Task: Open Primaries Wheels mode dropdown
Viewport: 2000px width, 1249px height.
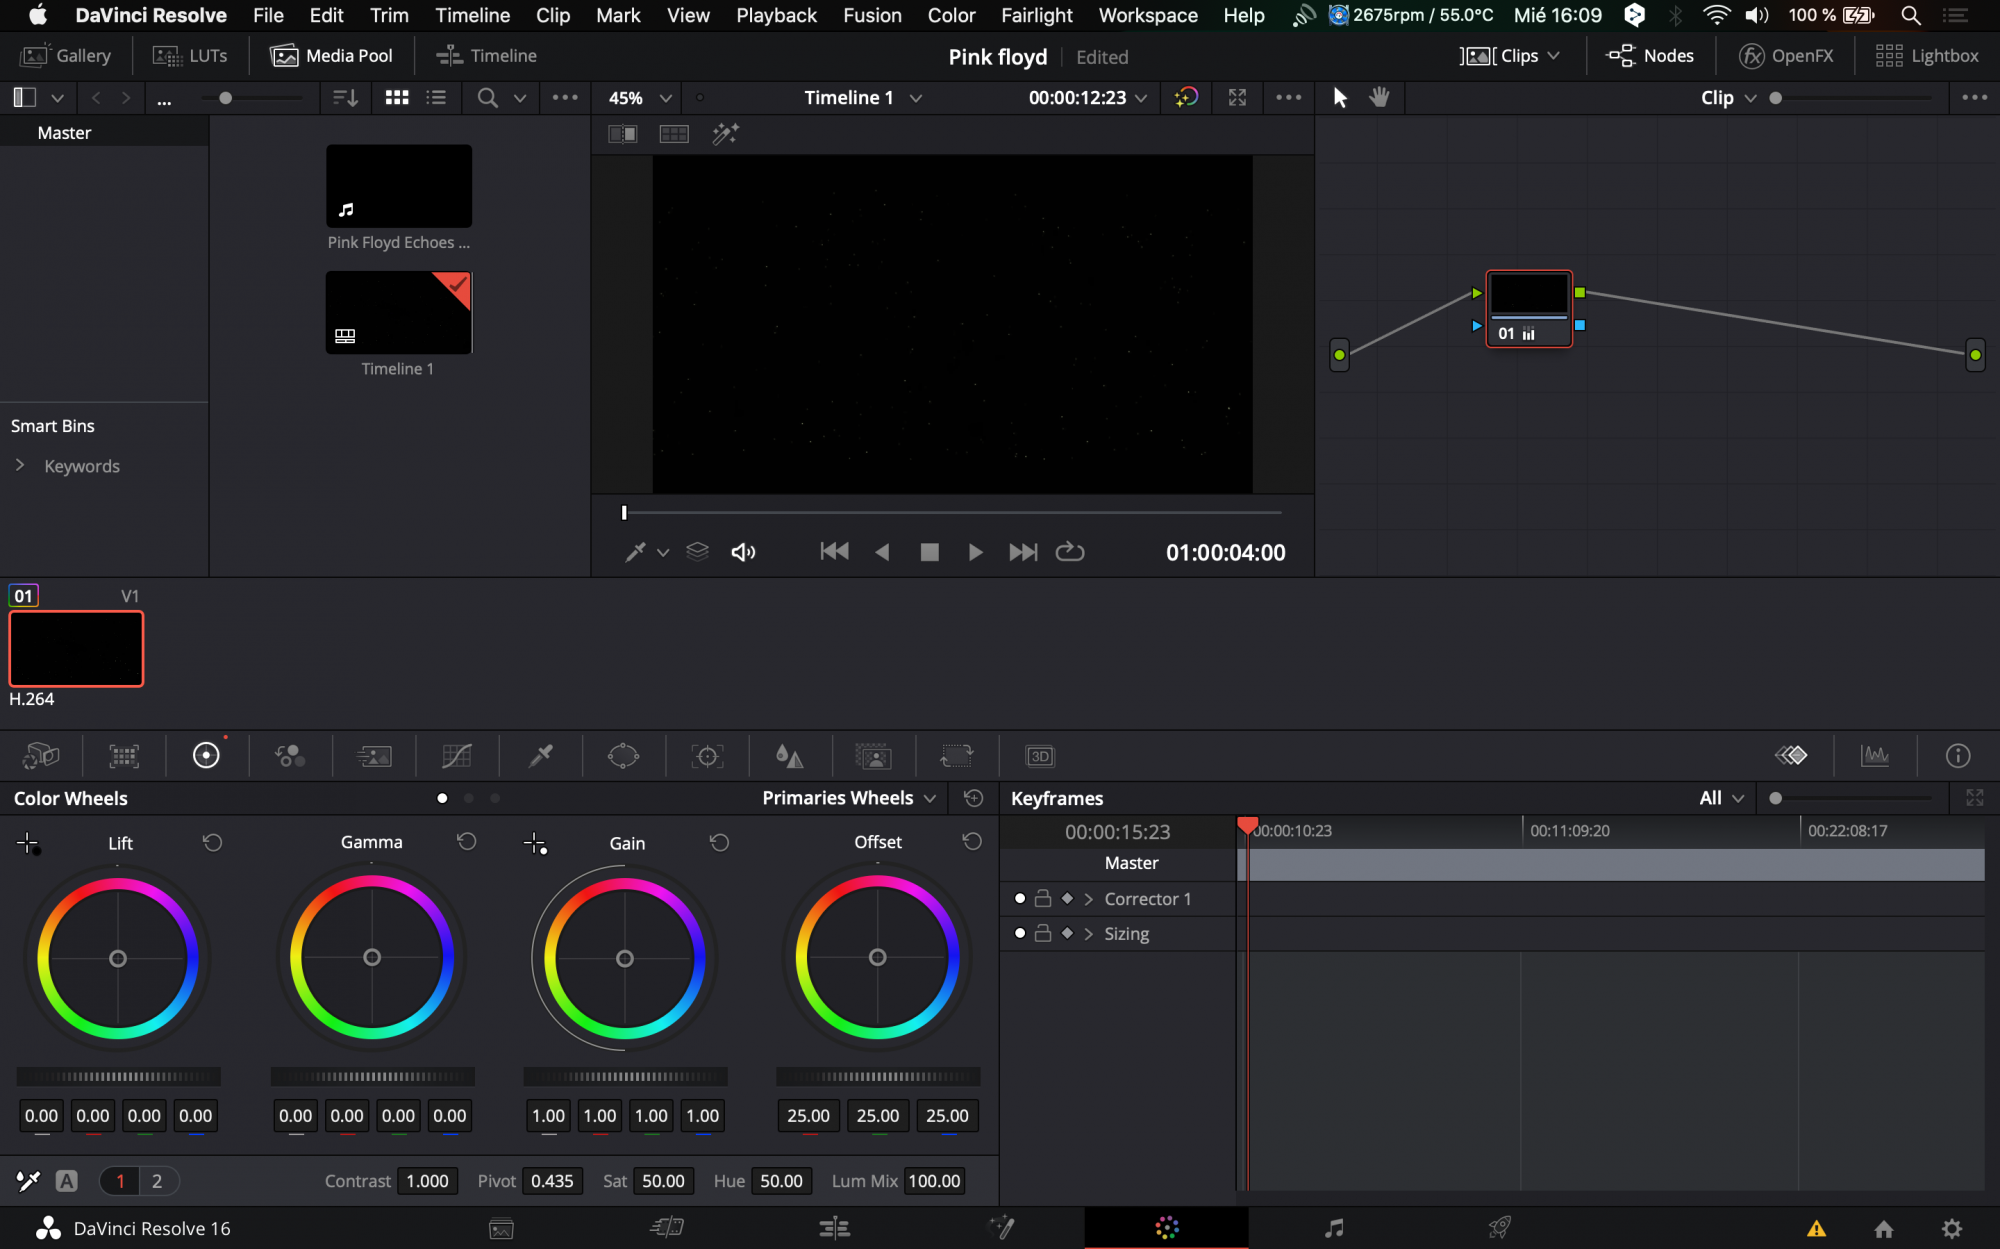Action: [849, 798]
